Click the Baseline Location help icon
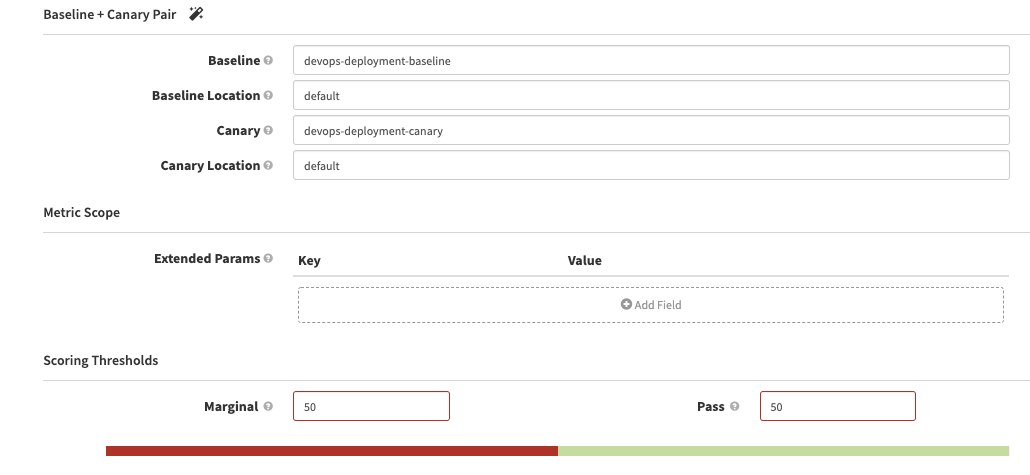 268,96
